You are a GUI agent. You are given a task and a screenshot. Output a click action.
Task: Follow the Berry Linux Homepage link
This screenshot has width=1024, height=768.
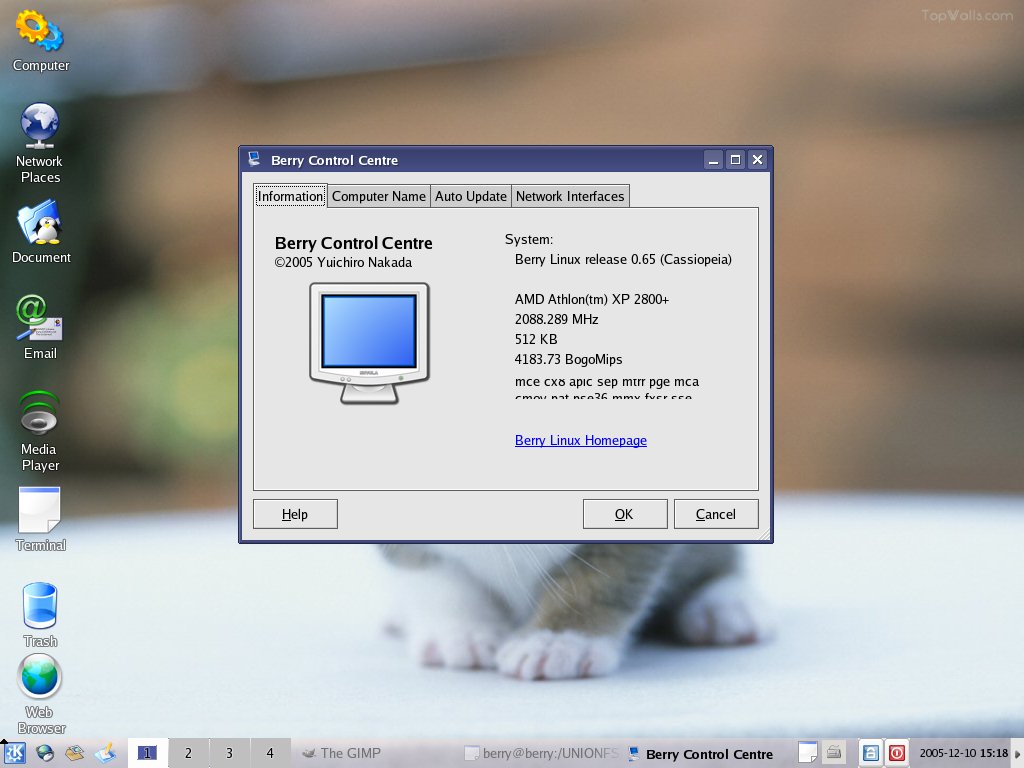(x=581, y=440)
